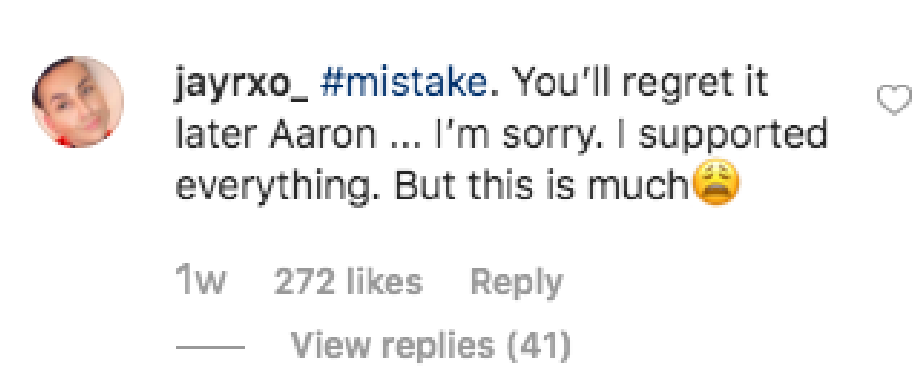Expand View replies (41)

pyautogui.click(x=430, y=346)
